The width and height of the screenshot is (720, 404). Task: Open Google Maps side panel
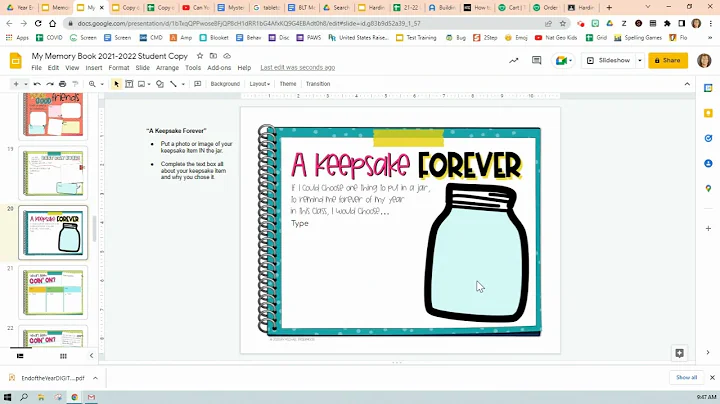[x=708, y=189]
